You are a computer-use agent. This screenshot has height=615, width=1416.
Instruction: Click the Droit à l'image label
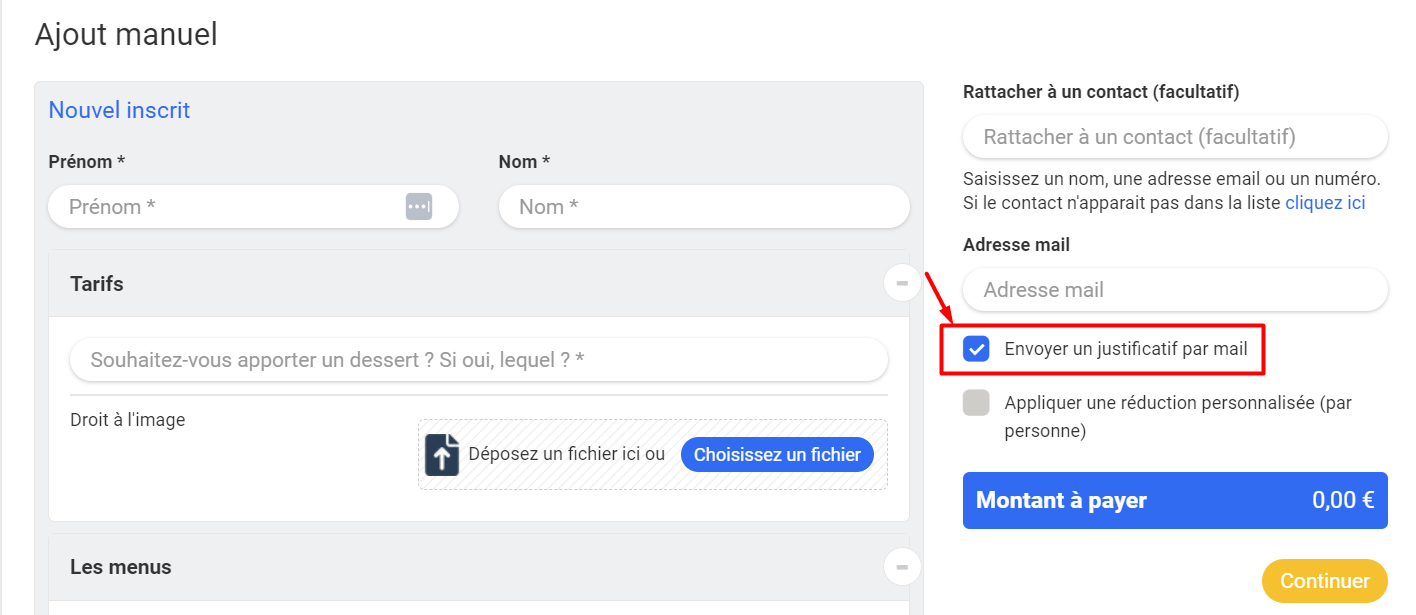128,420
